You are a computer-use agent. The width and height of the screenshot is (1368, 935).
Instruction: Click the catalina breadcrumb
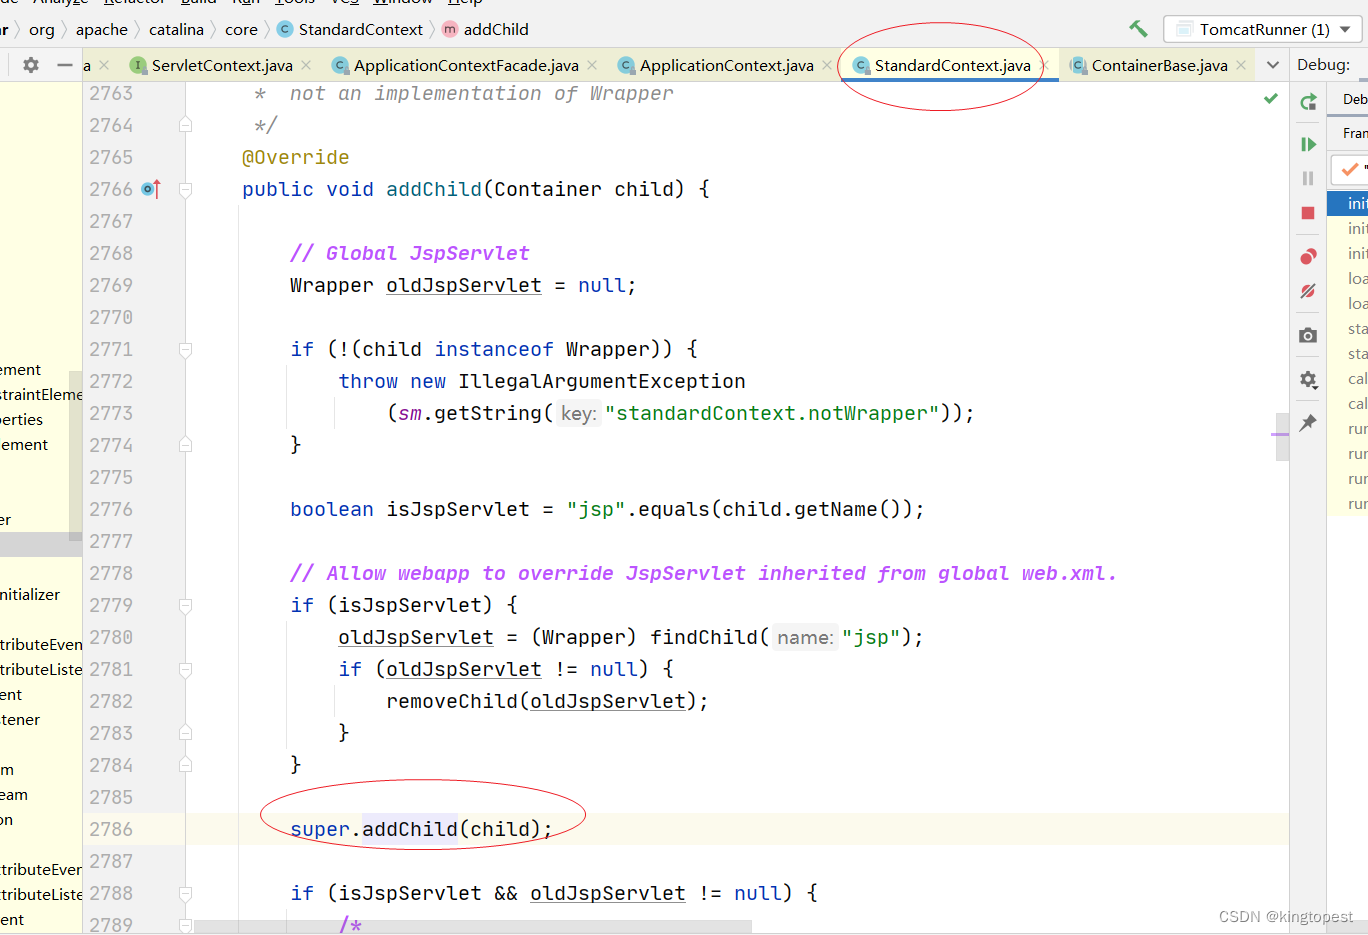tap(176, 29)
